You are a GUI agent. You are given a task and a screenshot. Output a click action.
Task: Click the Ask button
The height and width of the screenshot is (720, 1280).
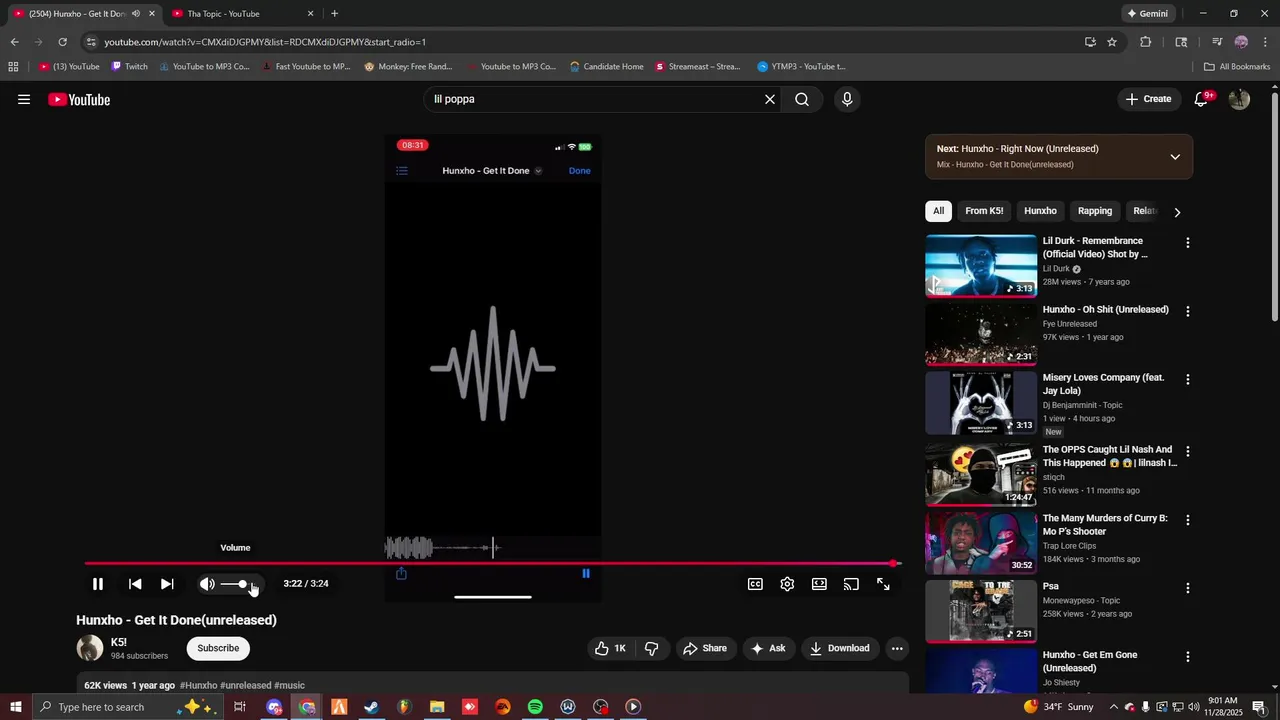[768, 648]
